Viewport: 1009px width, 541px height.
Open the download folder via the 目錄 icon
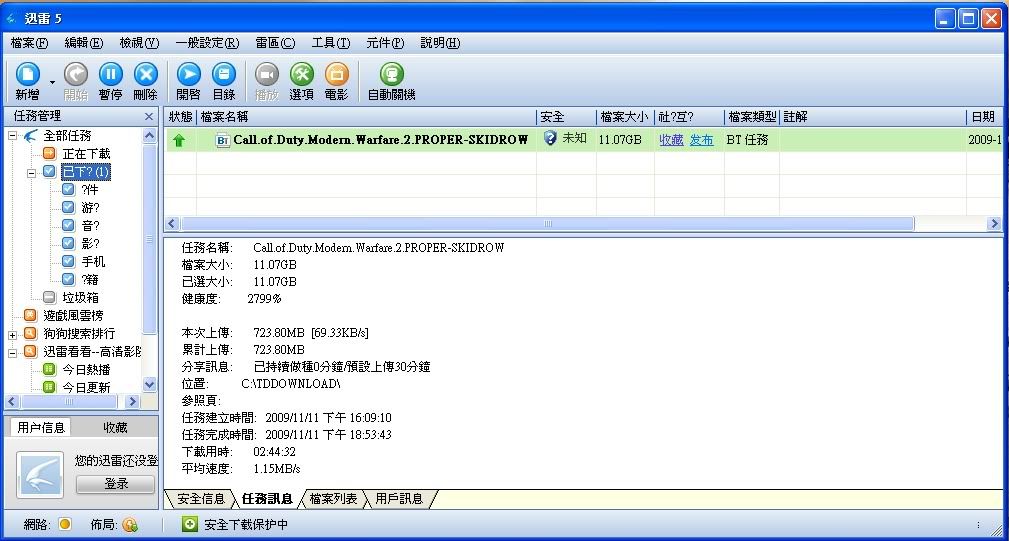(224, 75)
